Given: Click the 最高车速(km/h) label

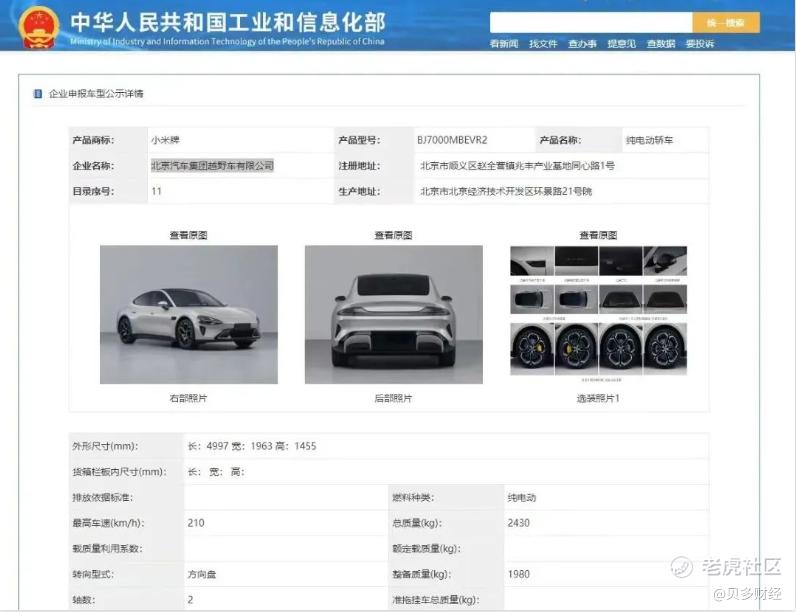Looking at the screenshot, I should pyautogui.click(x=109, y=523).
